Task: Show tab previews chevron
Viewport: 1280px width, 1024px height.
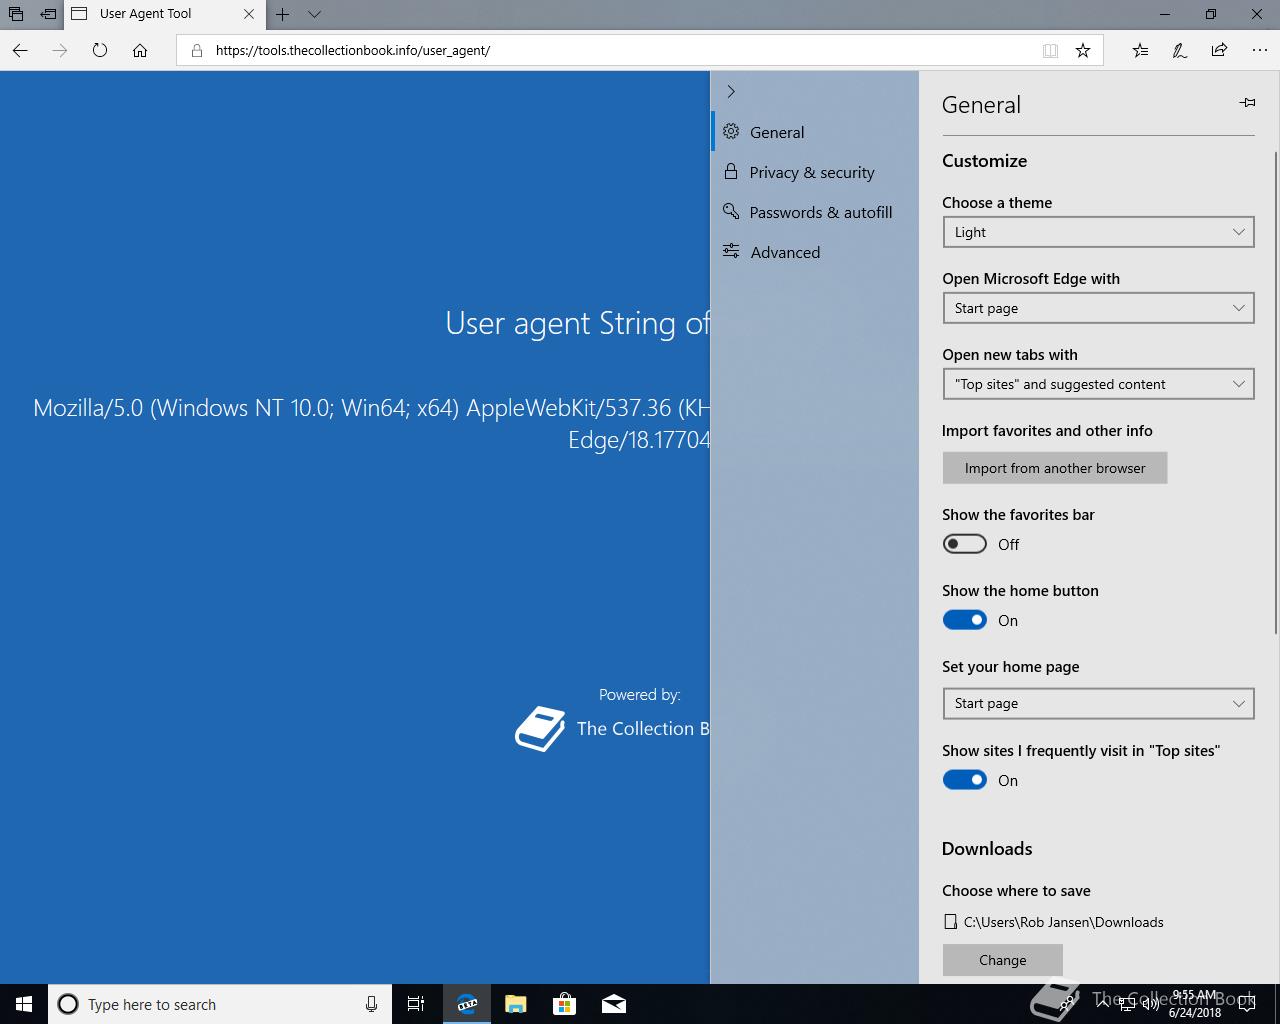Action: point(314,14)
